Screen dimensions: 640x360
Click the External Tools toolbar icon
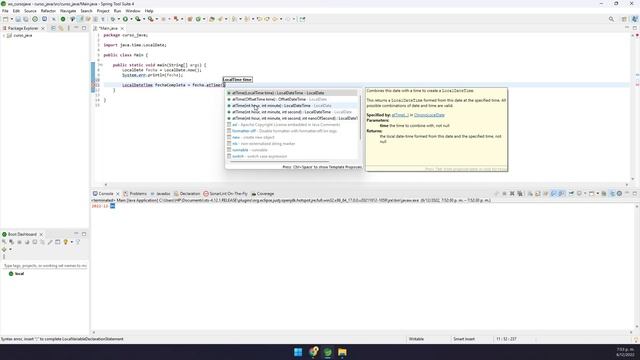pos(151,19)
